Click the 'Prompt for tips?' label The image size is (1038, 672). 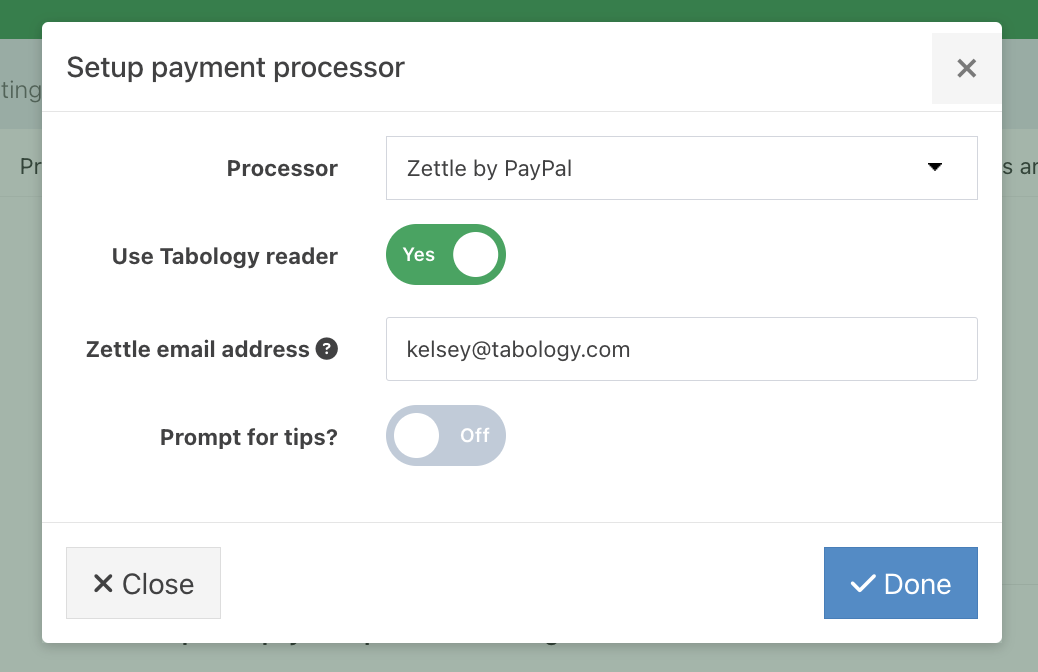(x=249, y=437)
